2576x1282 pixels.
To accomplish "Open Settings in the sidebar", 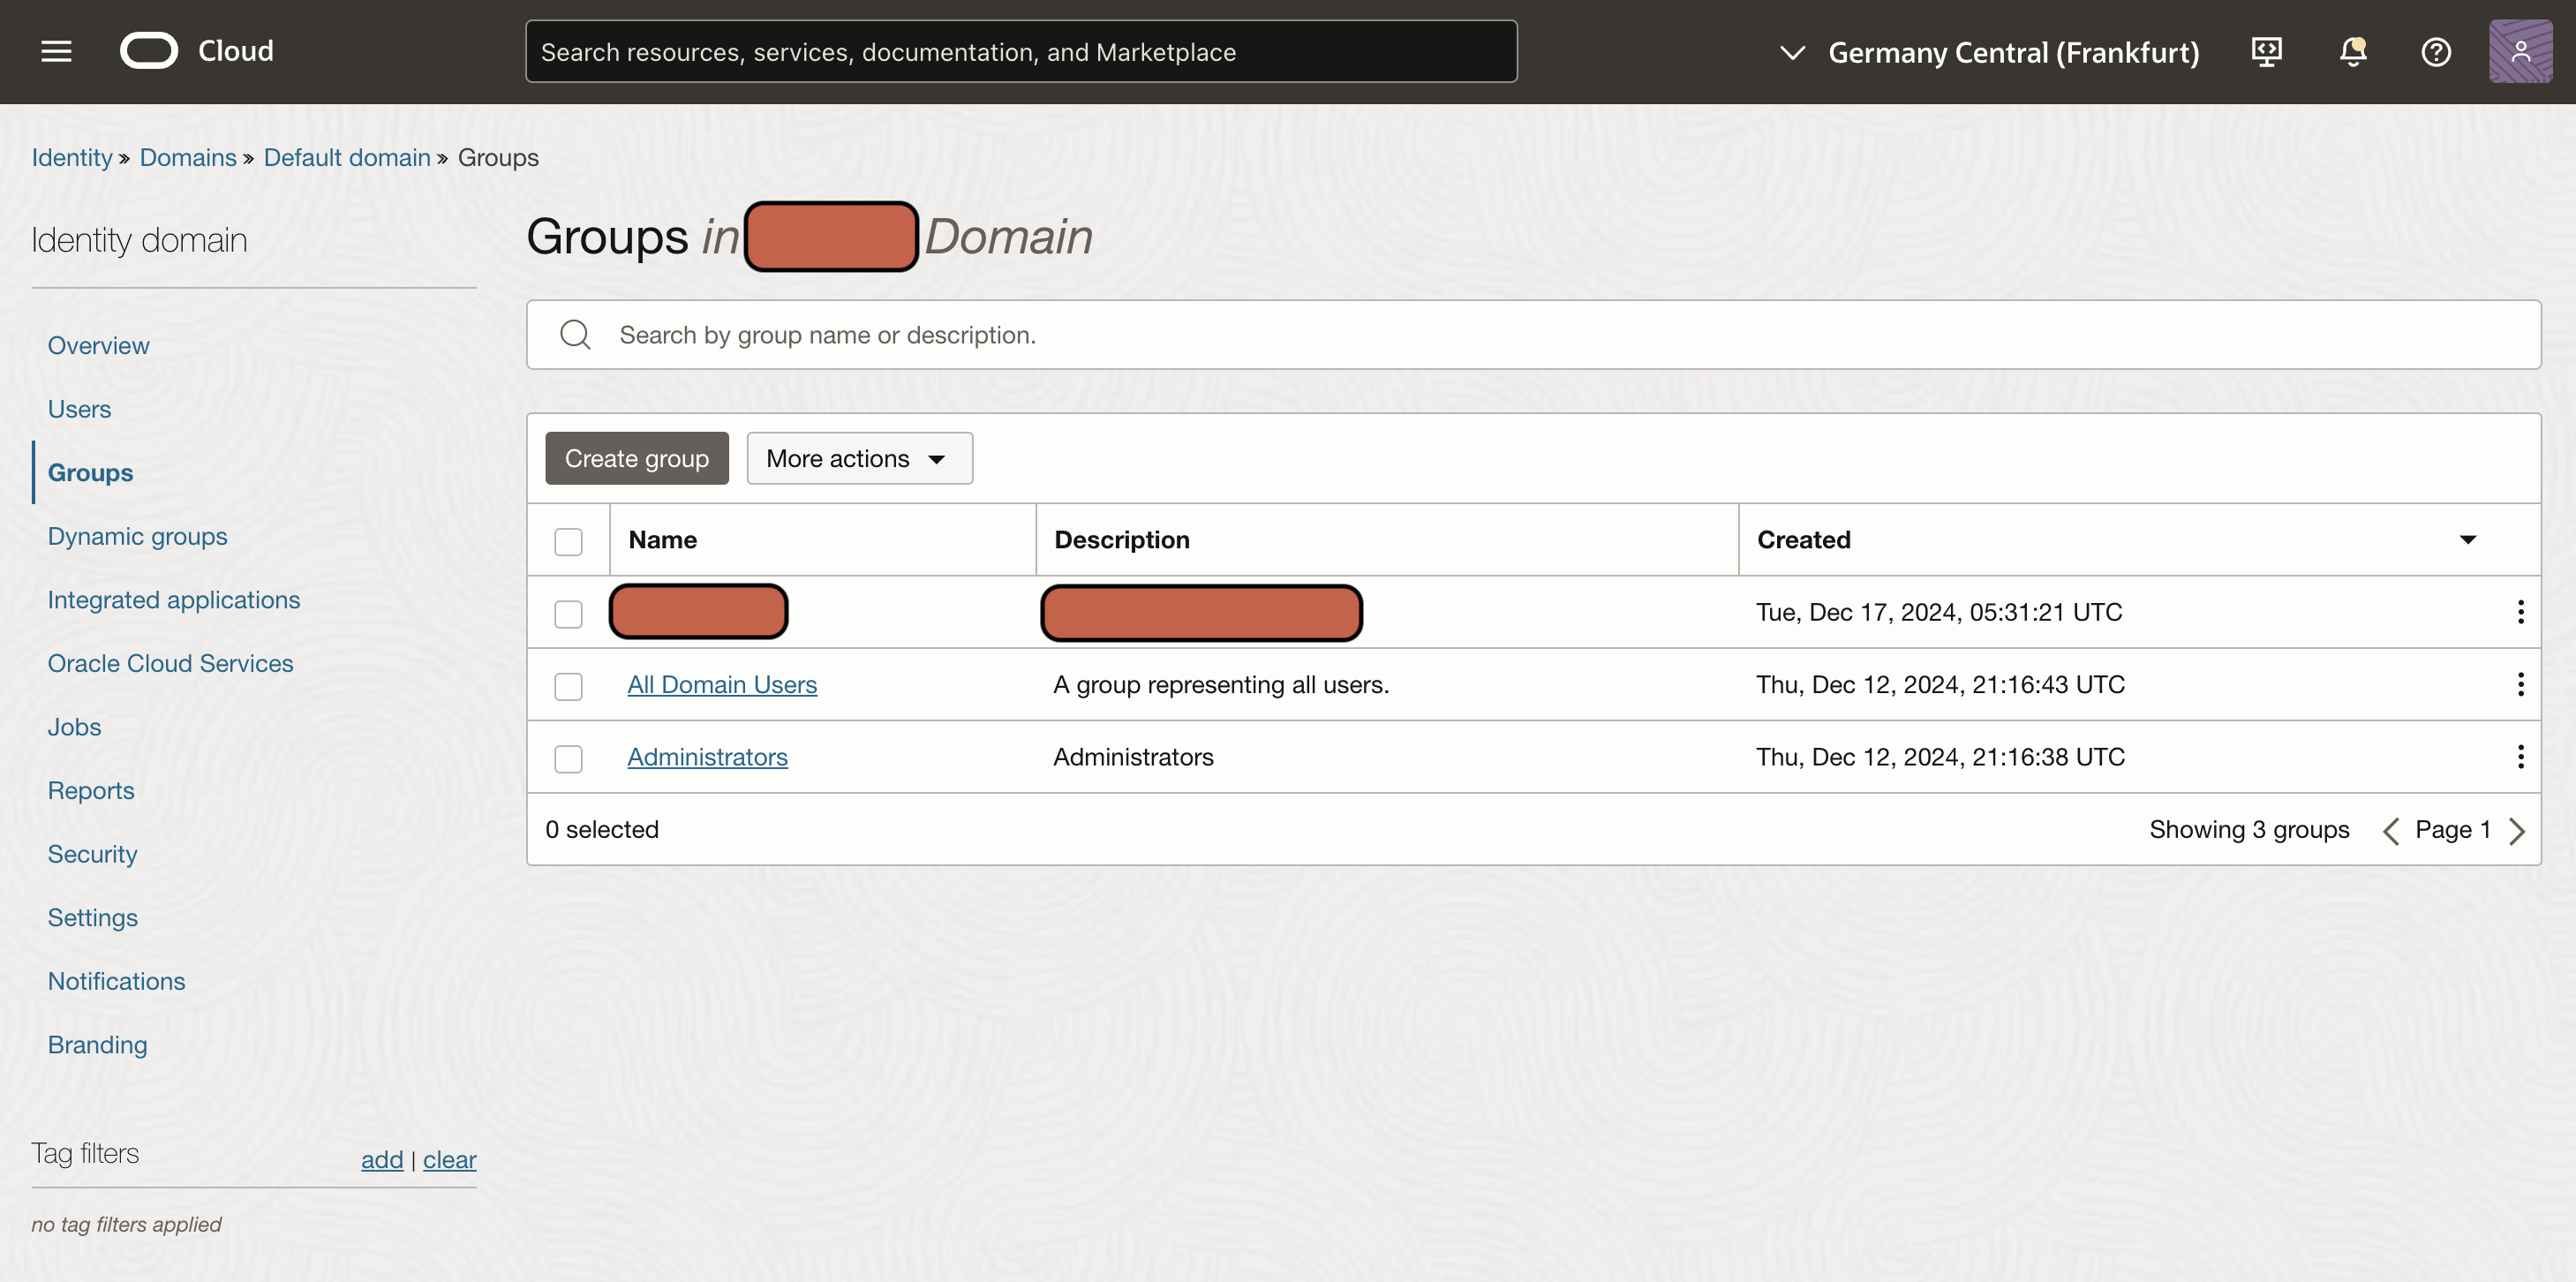I will (x=92, y=917).
